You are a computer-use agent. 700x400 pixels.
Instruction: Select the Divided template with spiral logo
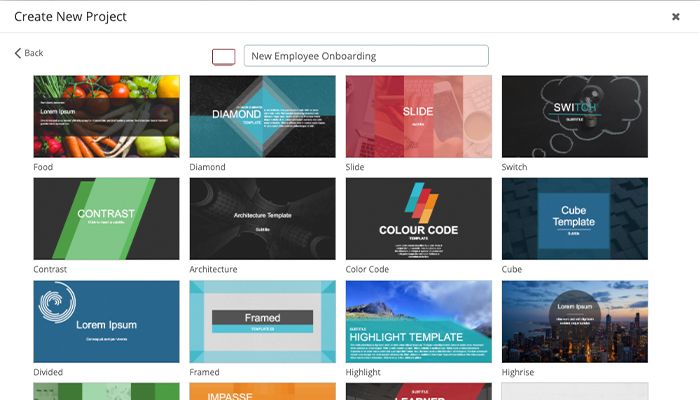point(107,321)
